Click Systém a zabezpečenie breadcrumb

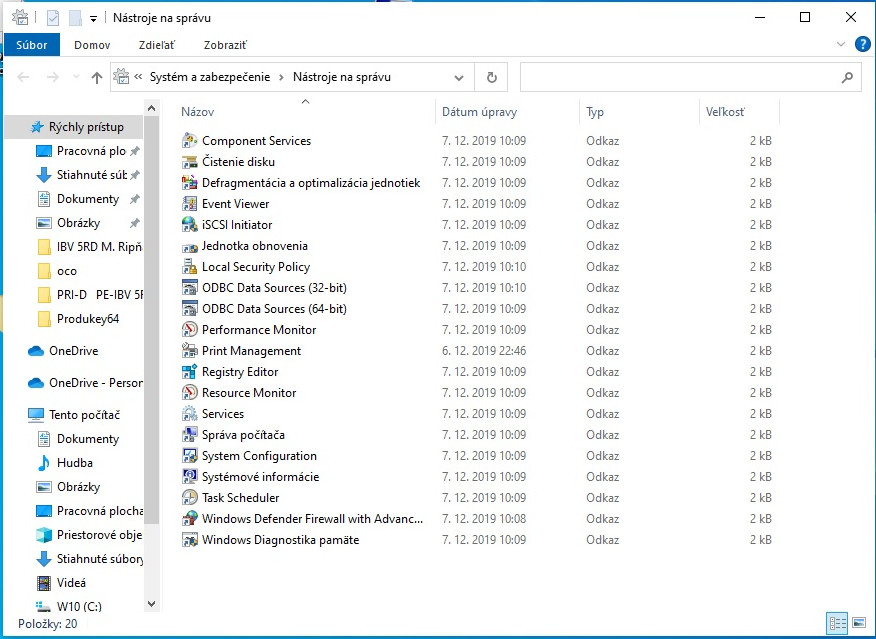(210, 77)
